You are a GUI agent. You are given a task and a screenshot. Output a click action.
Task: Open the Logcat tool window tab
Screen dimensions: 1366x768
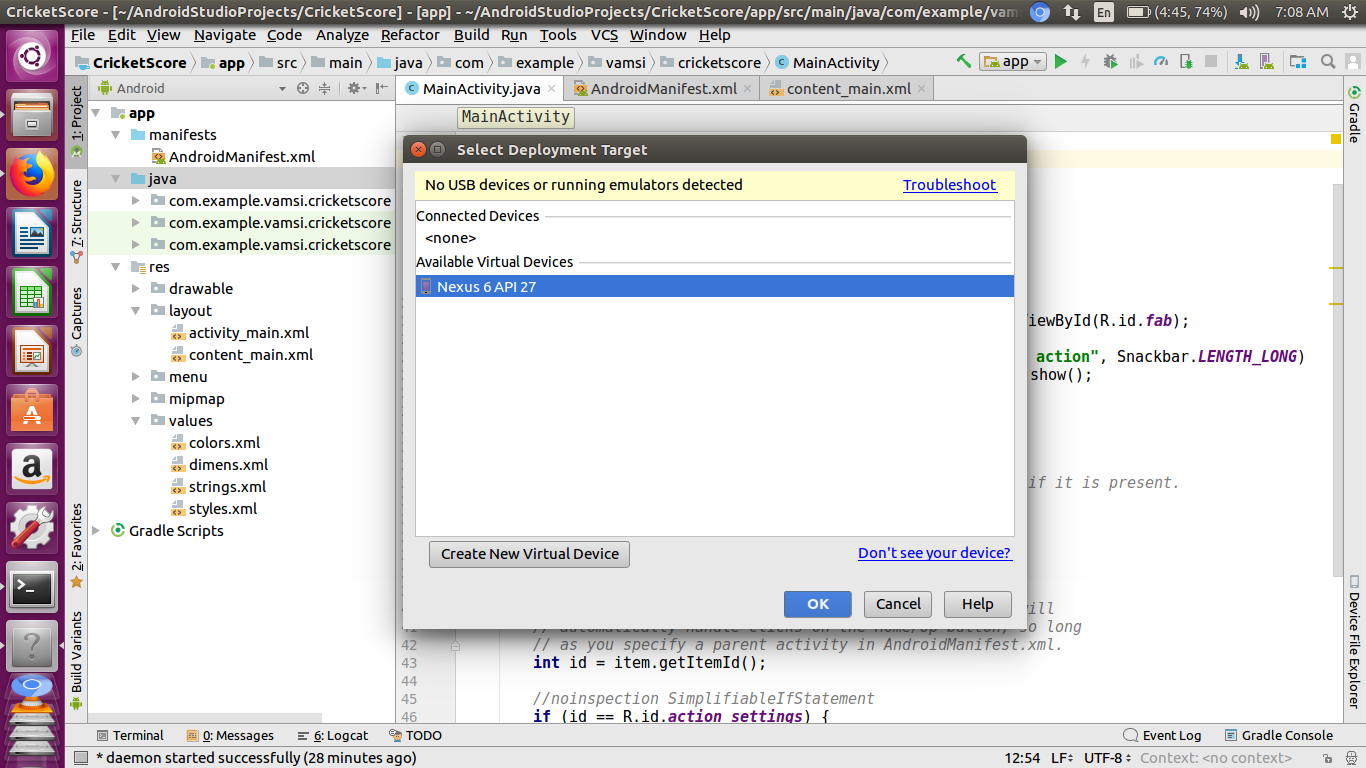click(x=332, y=735)
